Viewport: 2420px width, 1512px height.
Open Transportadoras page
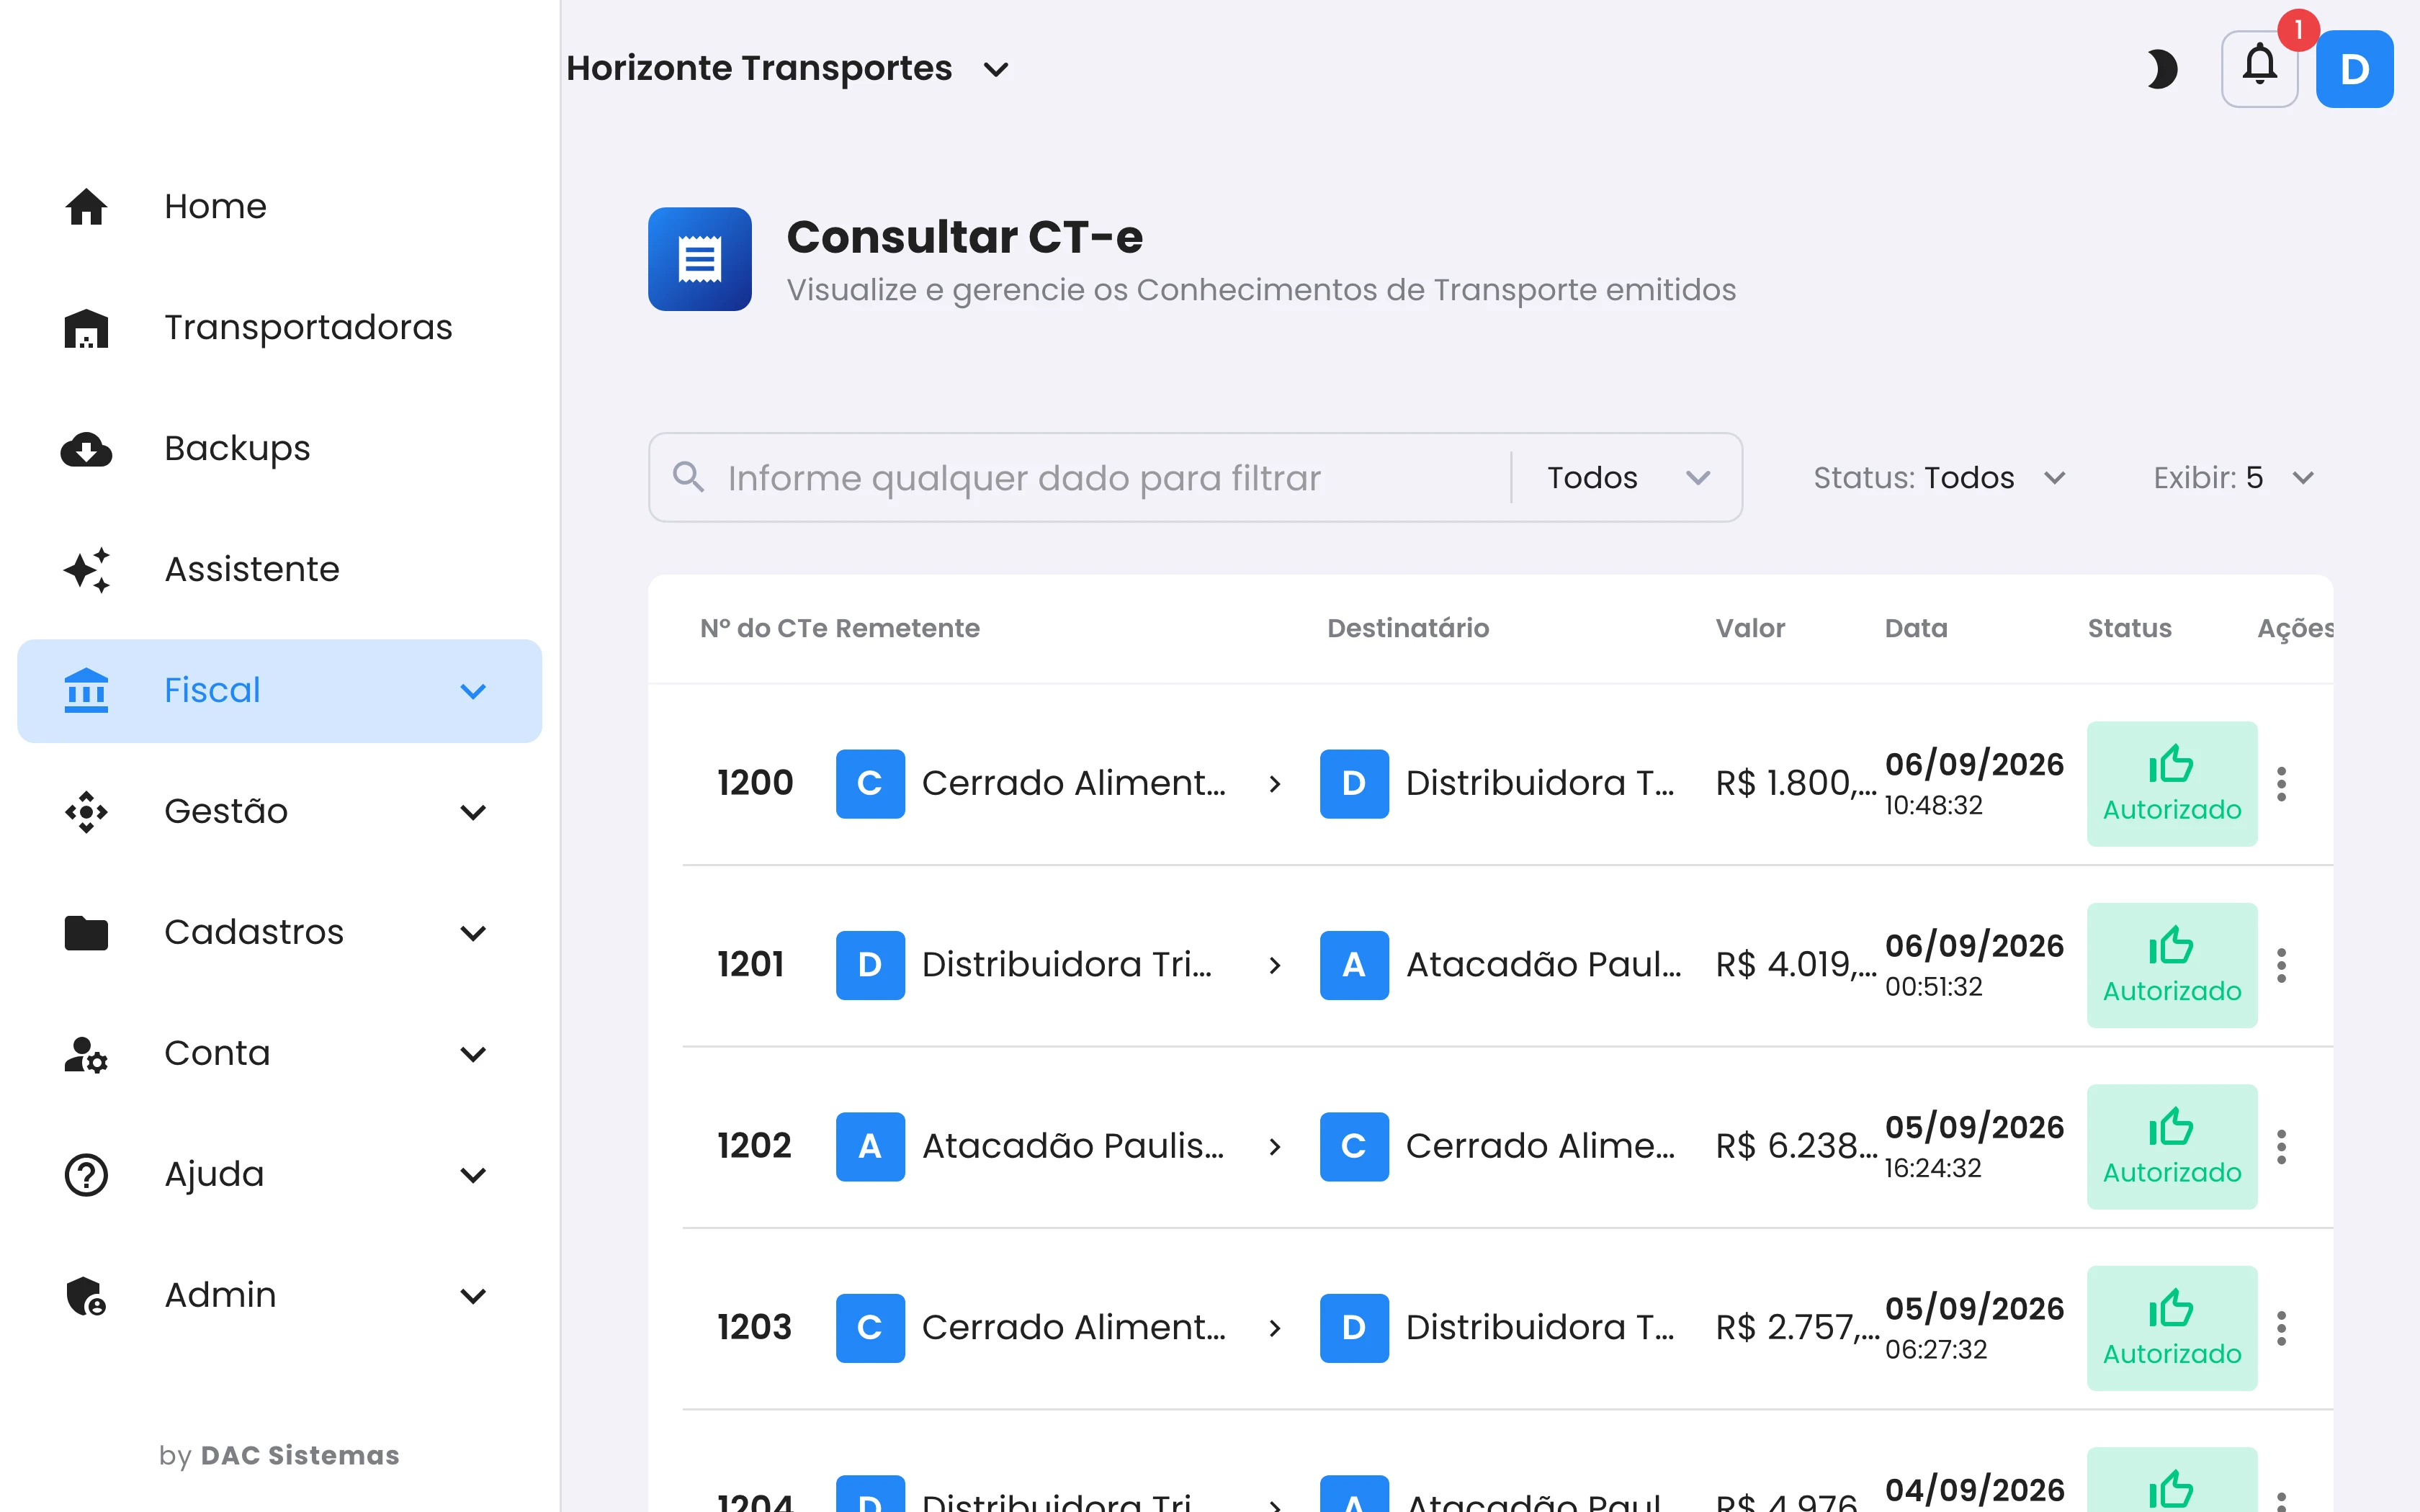point(280,328)
